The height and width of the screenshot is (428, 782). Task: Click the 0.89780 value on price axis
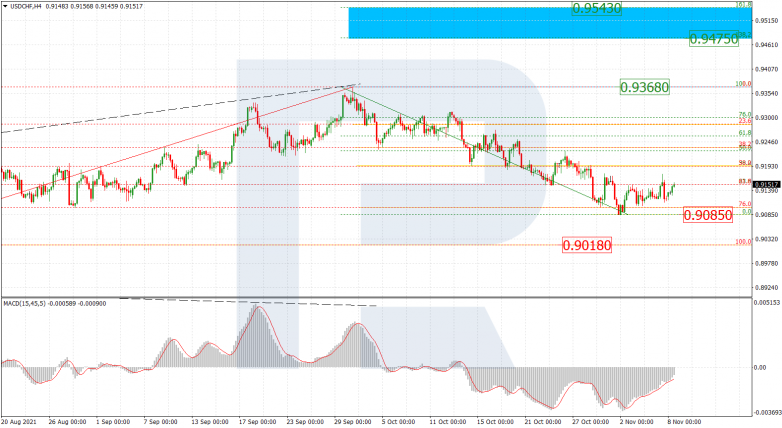click(x=767, y=264)
